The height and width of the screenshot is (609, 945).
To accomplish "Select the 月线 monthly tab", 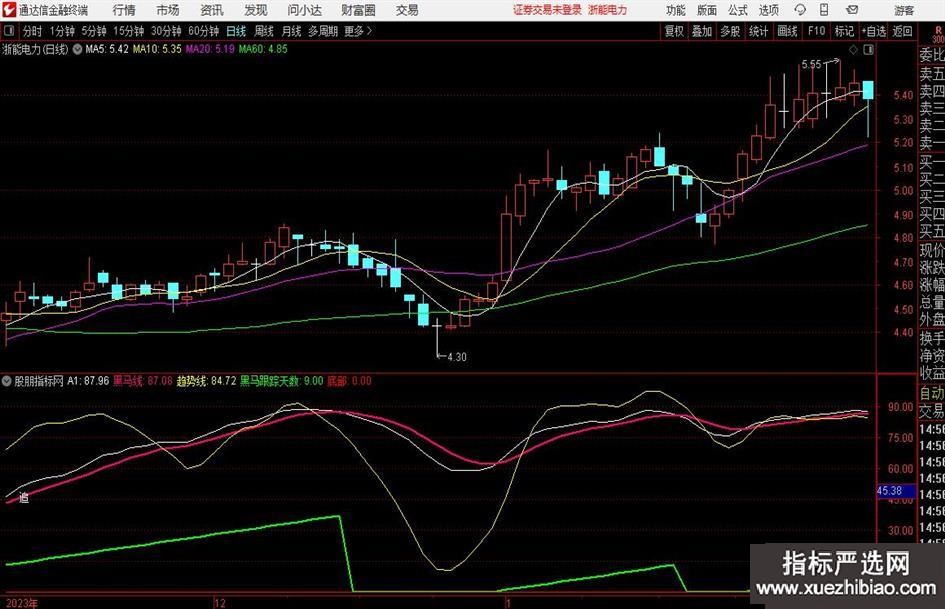I will [x=292, y=31].
